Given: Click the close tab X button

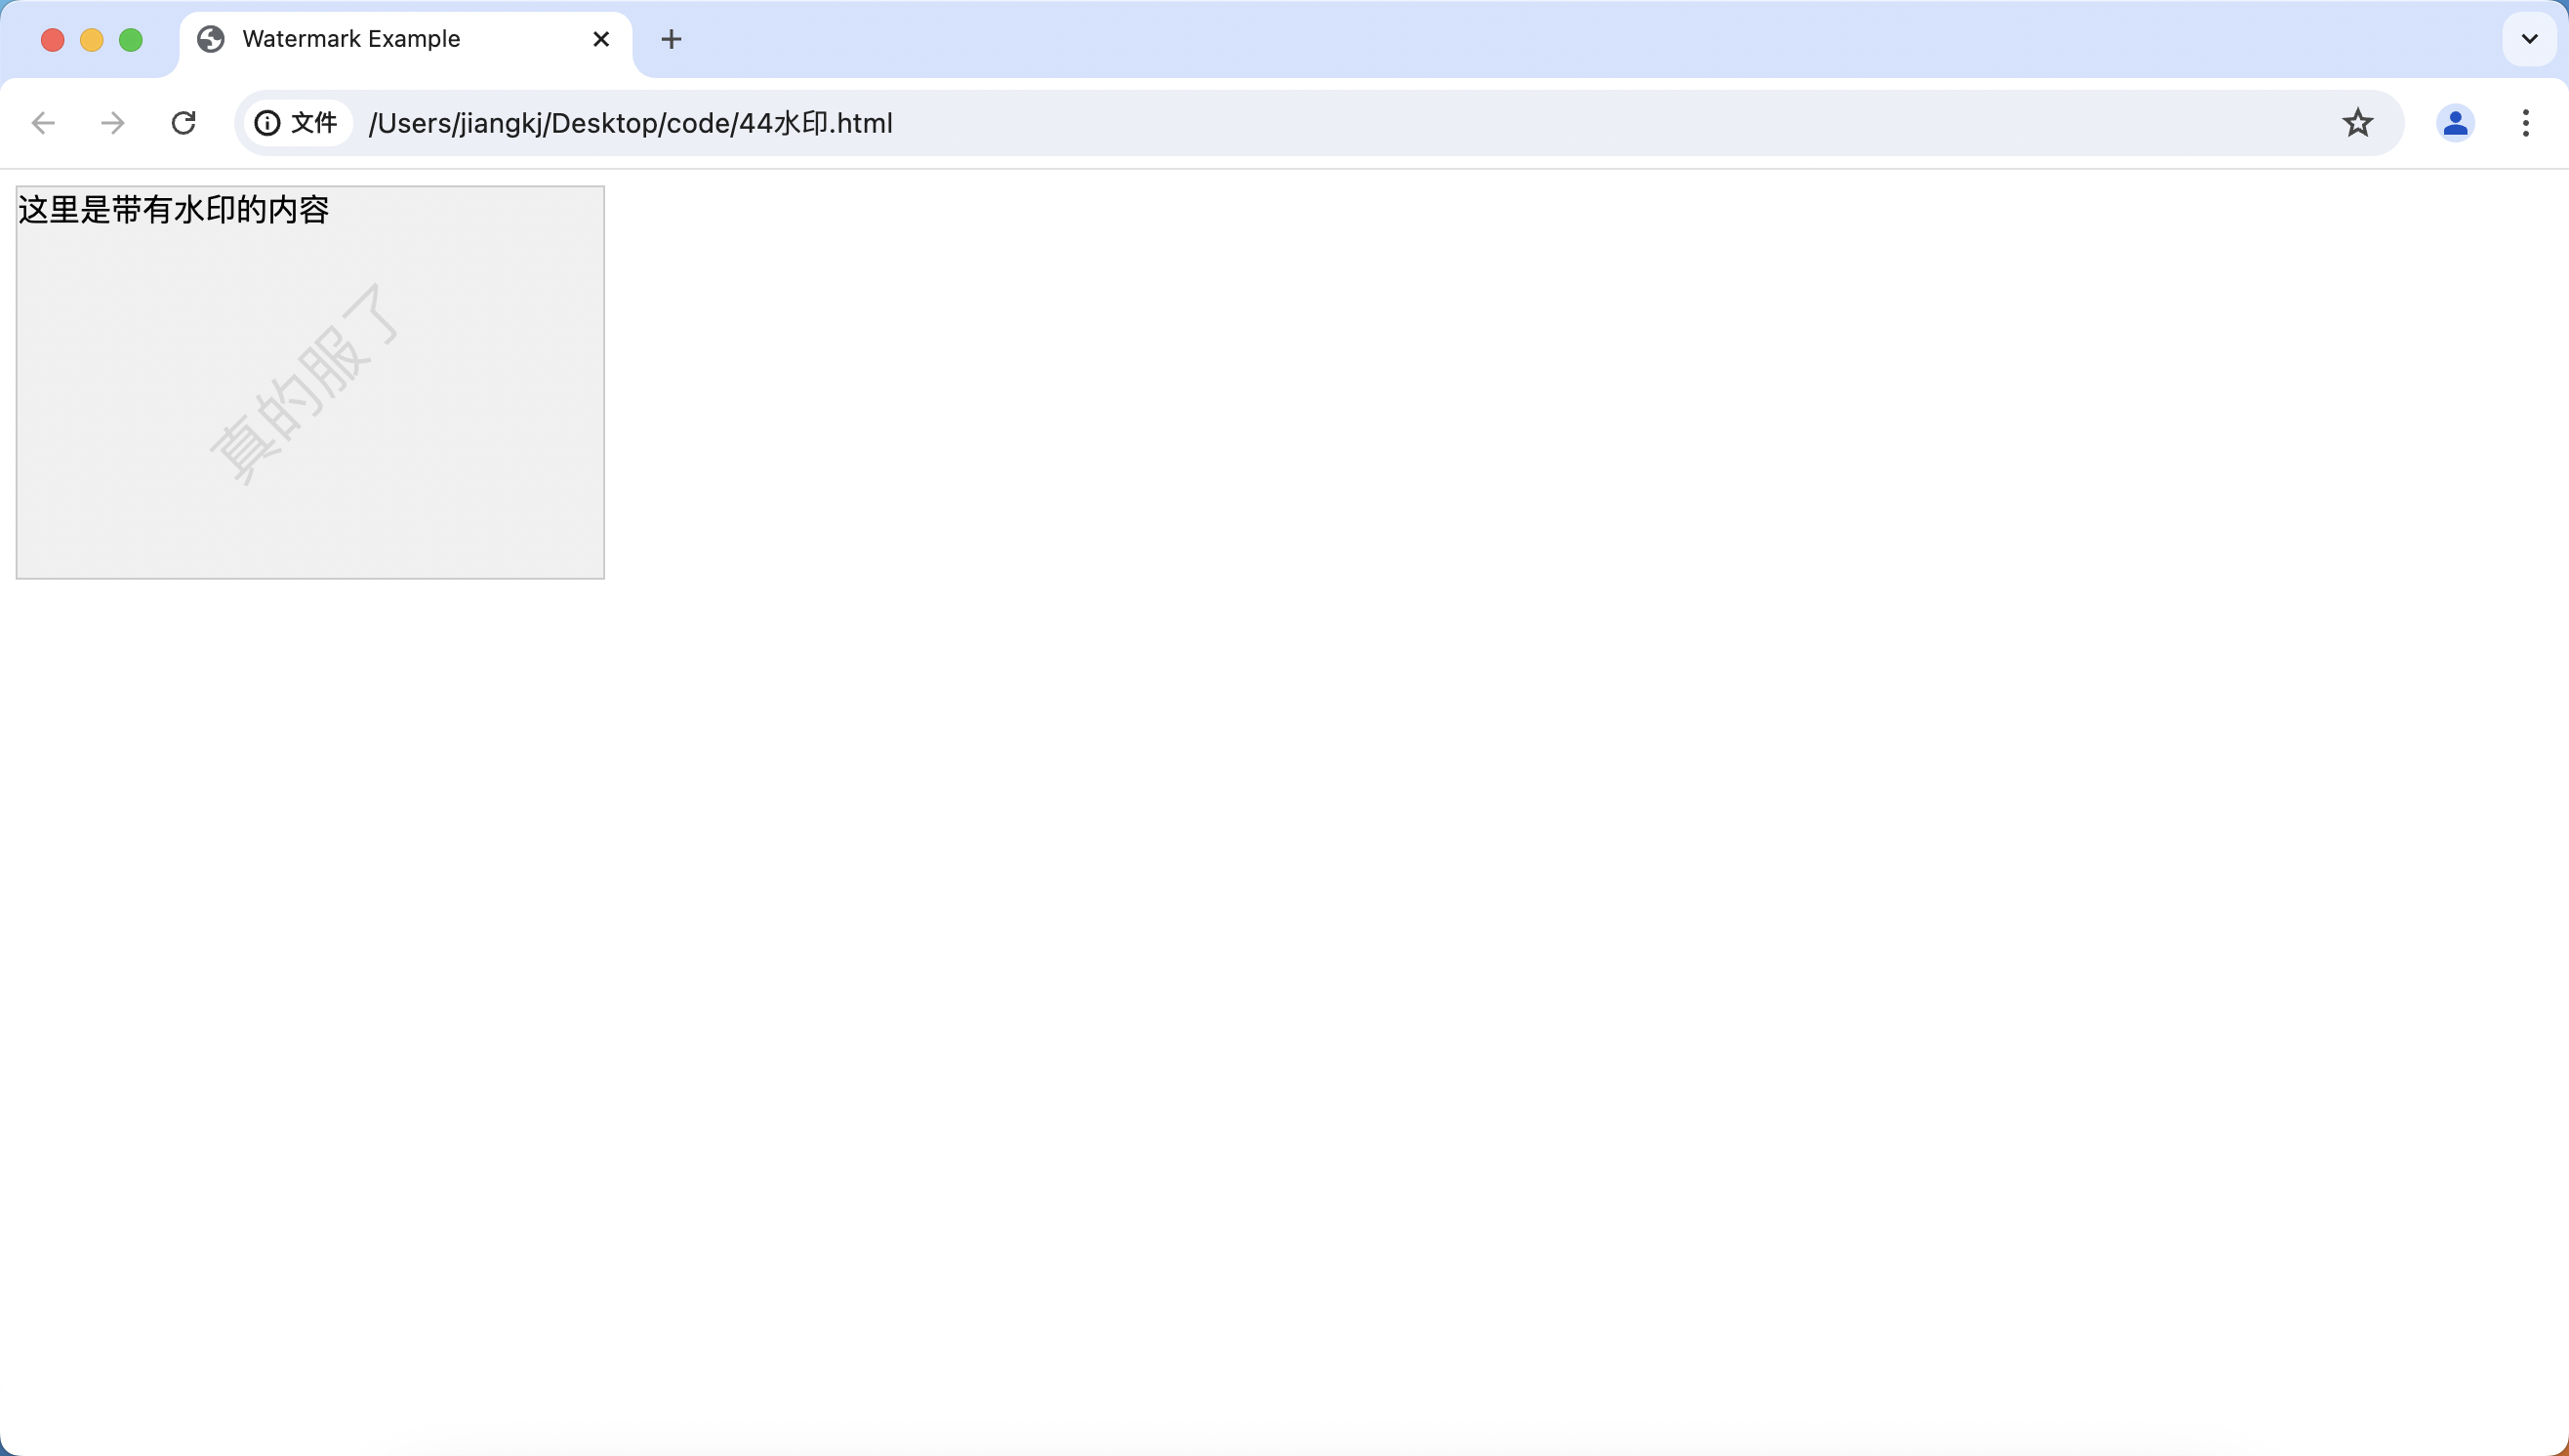Looking at the screenshot, I should pyautogui.click(x=600, y=39).
